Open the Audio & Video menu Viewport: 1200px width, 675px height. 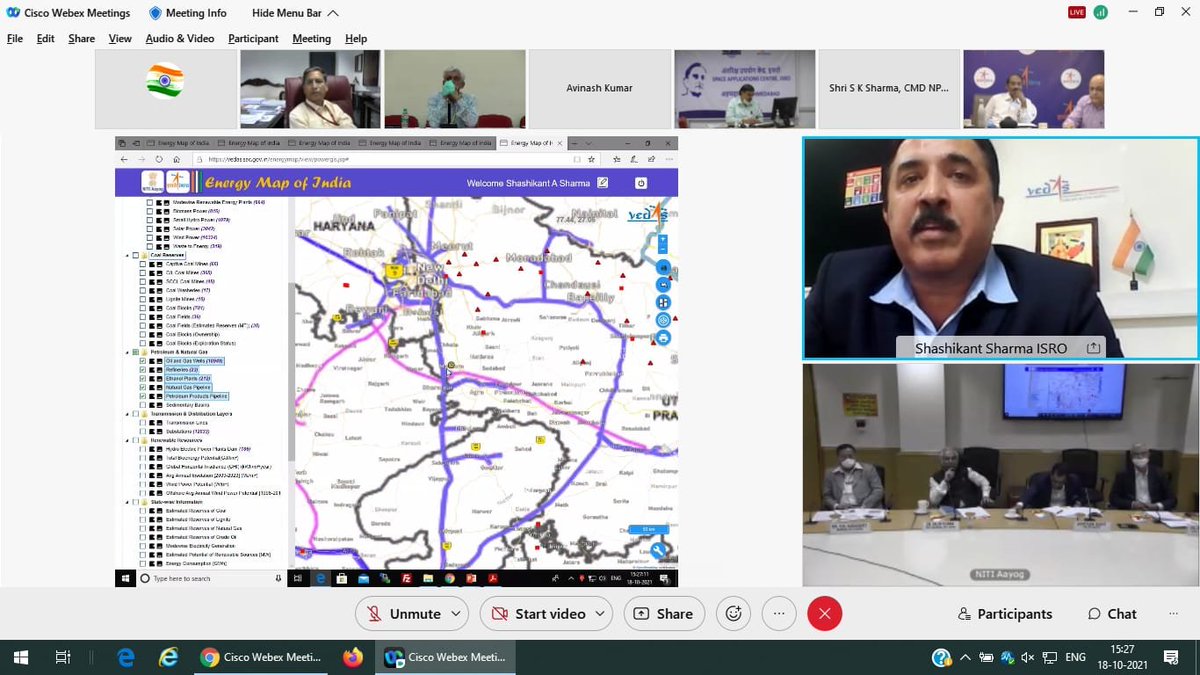point(180,38)
